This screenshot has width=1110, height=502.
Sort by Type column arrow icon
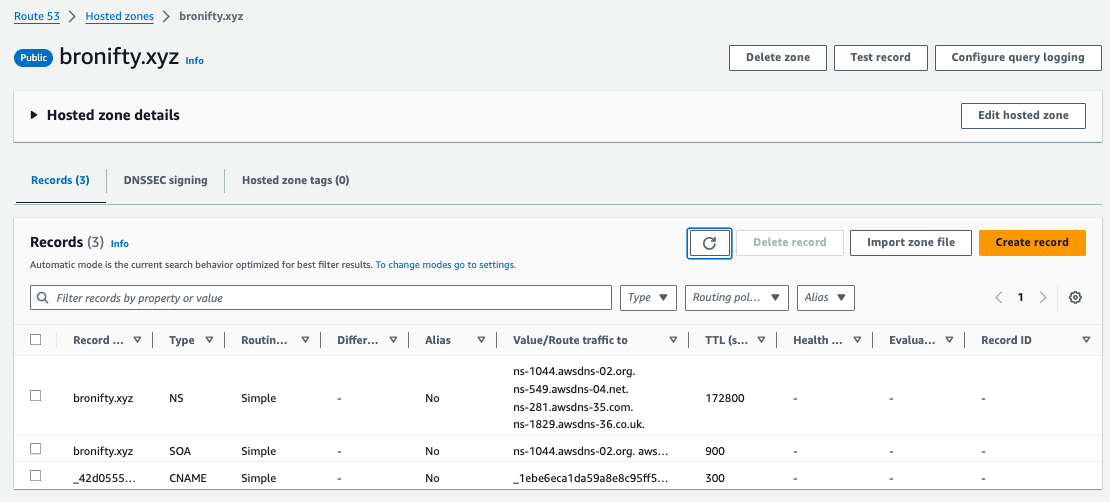tap(209, 340)
